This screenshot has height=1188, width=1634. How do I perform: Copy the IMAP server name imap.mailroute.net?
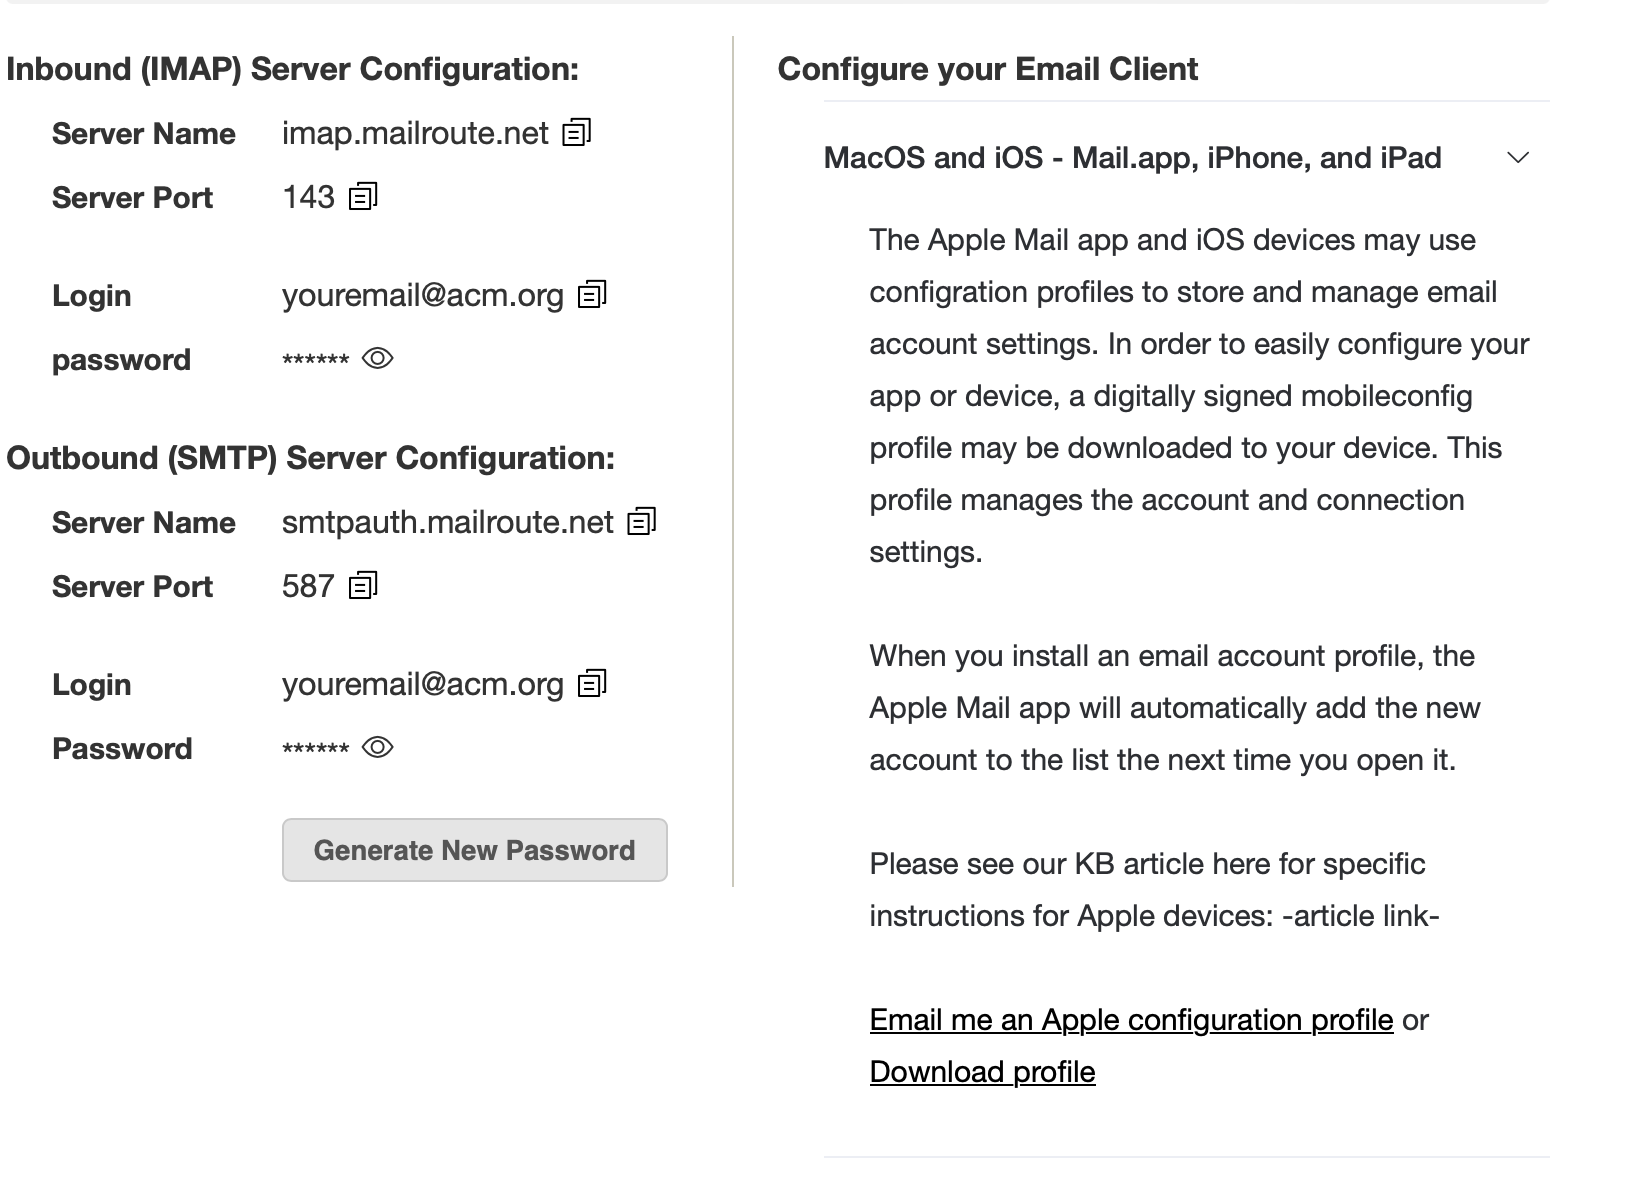577,133
